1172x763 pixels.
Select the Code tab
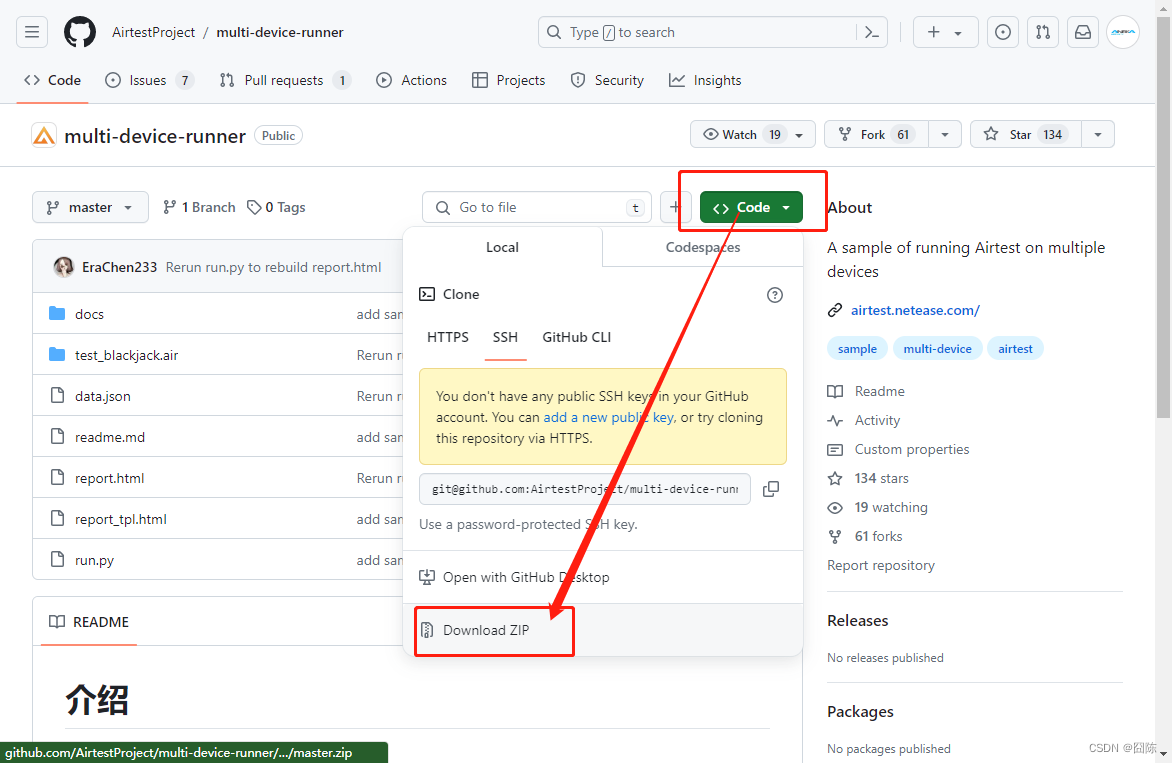pyautogui.click(x=52, y=80)
